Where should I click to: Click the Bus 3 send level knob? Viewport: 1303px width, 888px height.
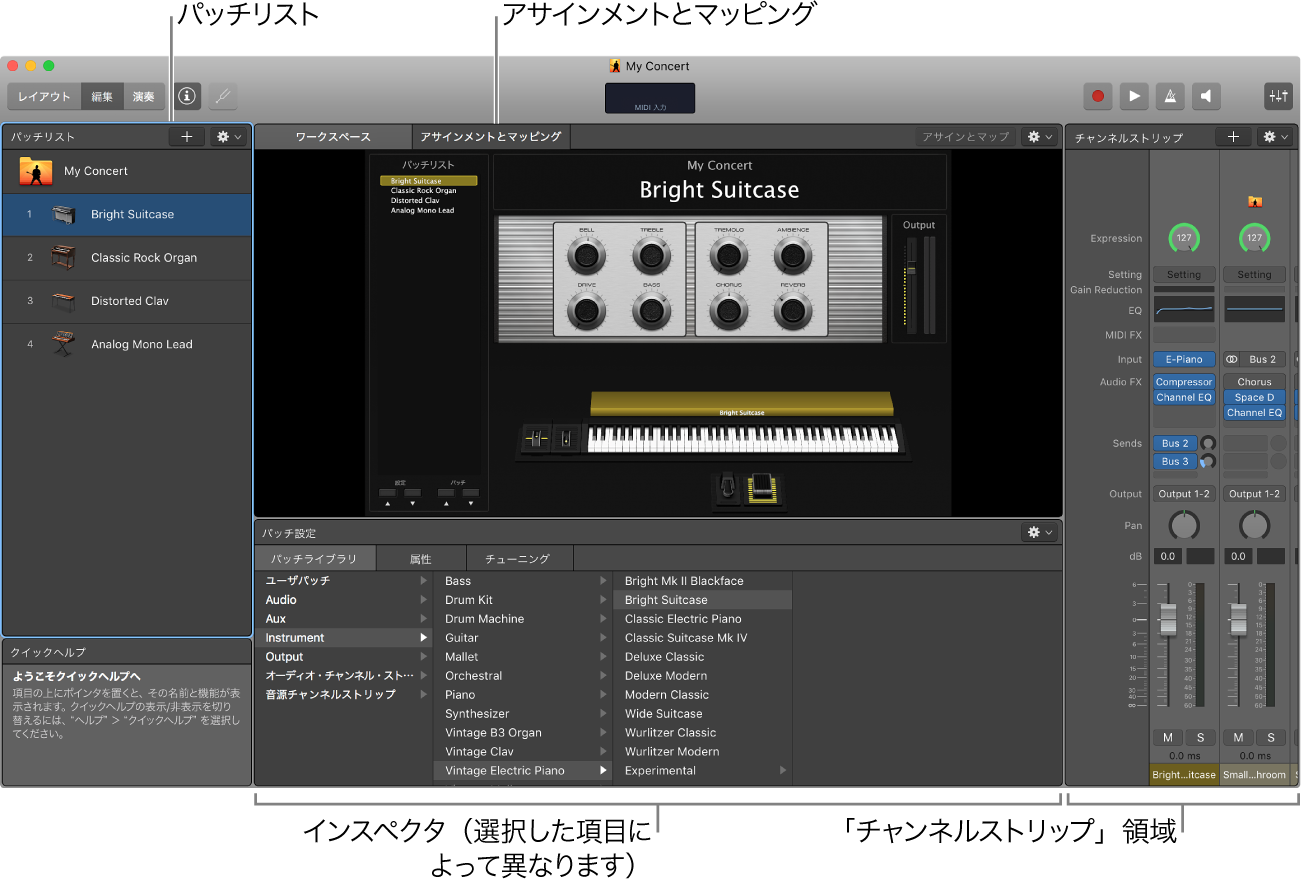1208,461
